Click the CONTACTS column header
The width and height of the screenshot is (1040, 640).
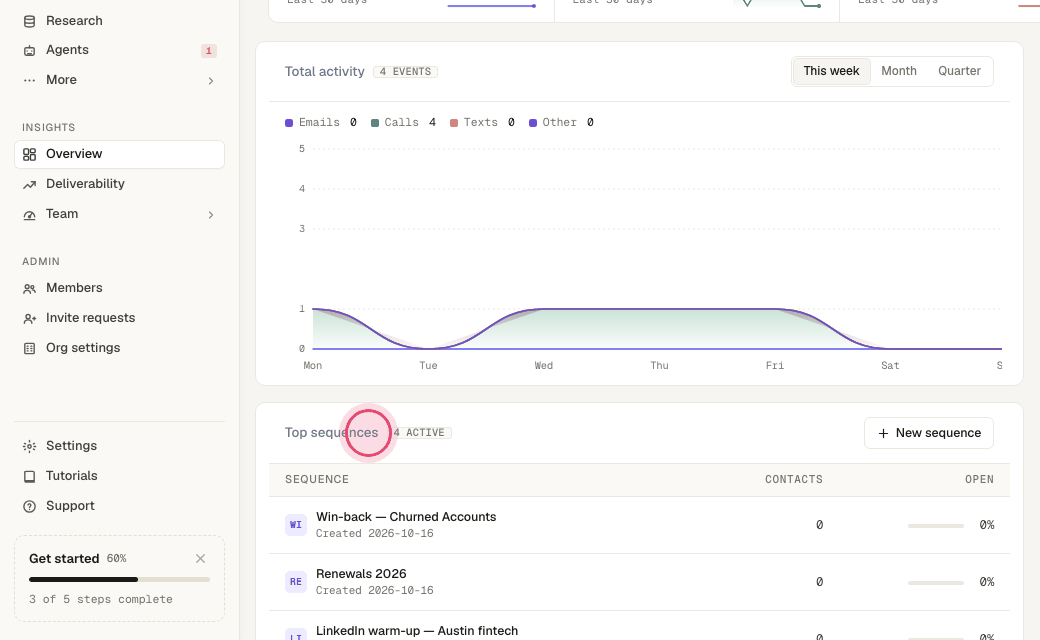[793, 480]
